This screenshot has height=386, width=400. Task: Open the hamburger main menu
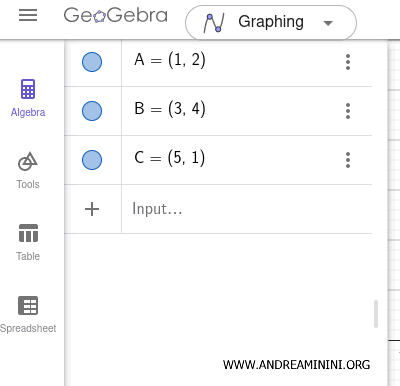pyautogui.click(x=28, y=15)
